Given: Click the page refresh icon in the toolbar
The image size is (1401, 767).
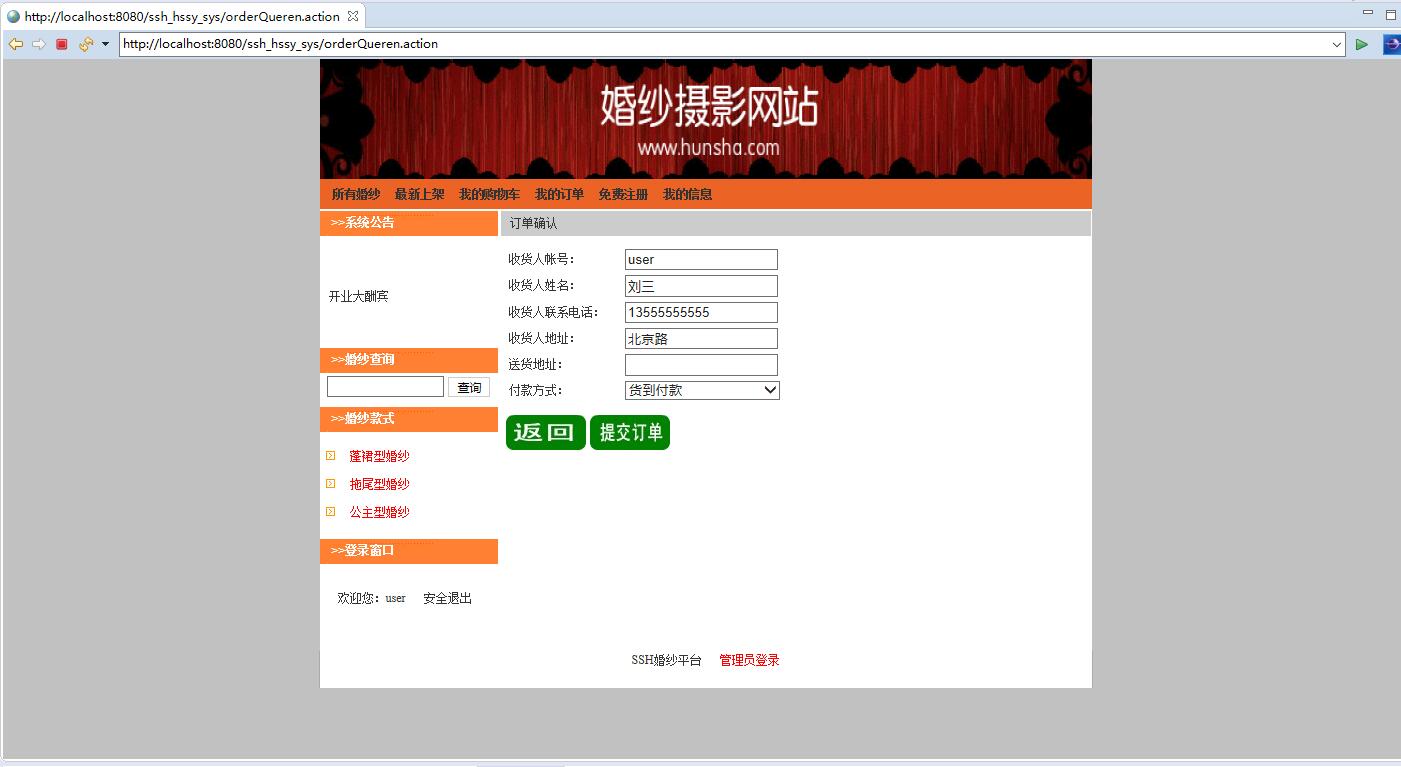Looking at the screenshot, I should 85,44.
